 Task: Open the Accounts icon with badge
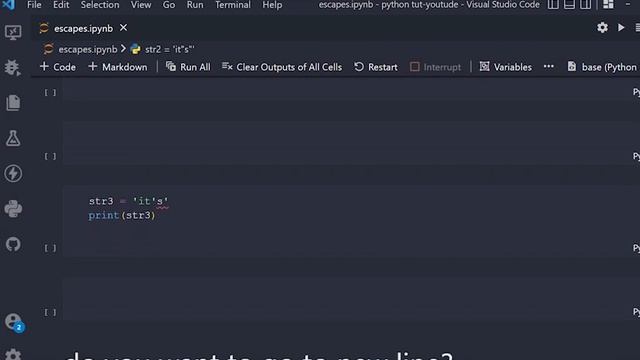[x=14, y=322]
